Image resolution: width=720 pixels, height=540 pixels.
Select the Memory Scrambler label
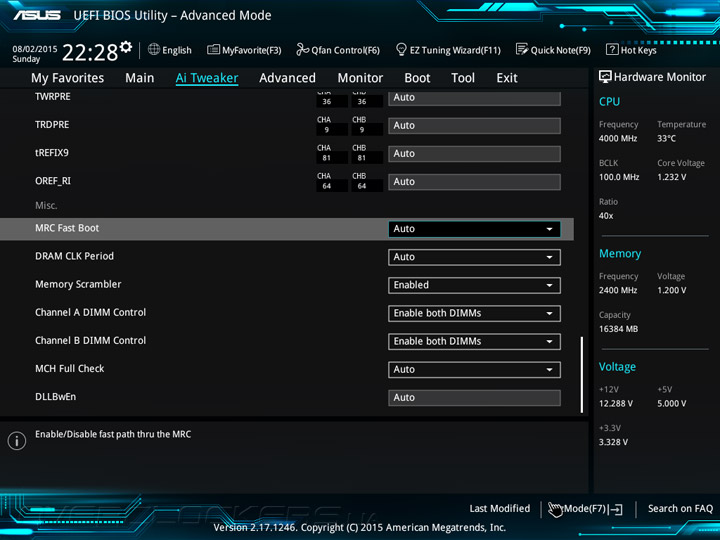(x=78, y=284)
